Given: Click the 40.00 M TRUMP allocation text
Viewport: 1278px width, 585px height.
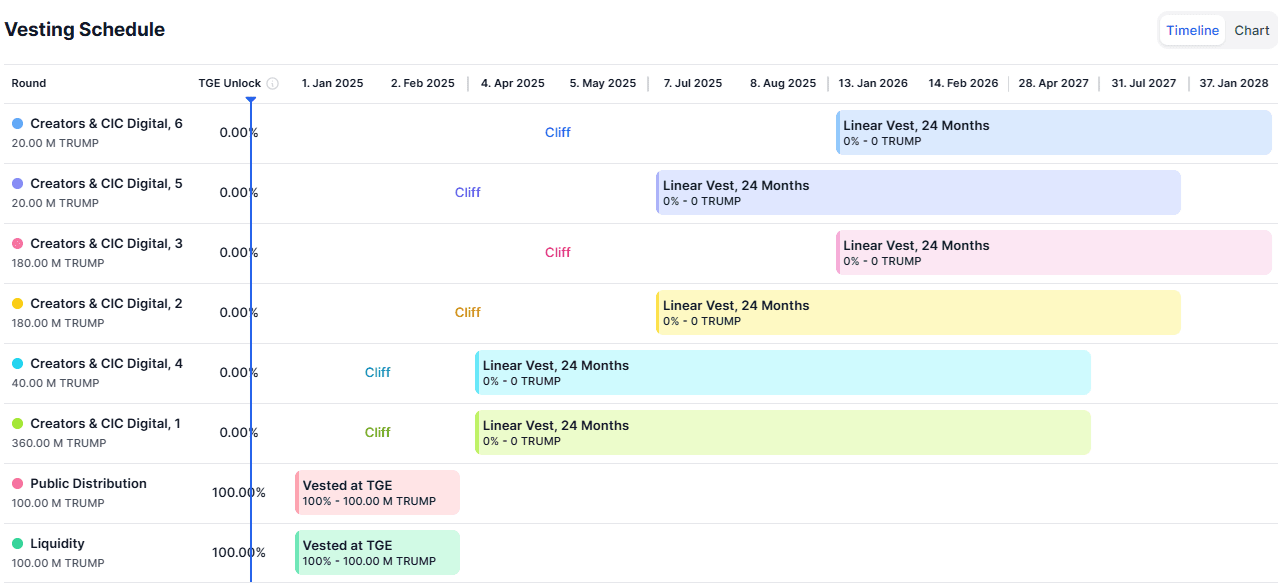Looking at the screenshot, I should 56,383.
